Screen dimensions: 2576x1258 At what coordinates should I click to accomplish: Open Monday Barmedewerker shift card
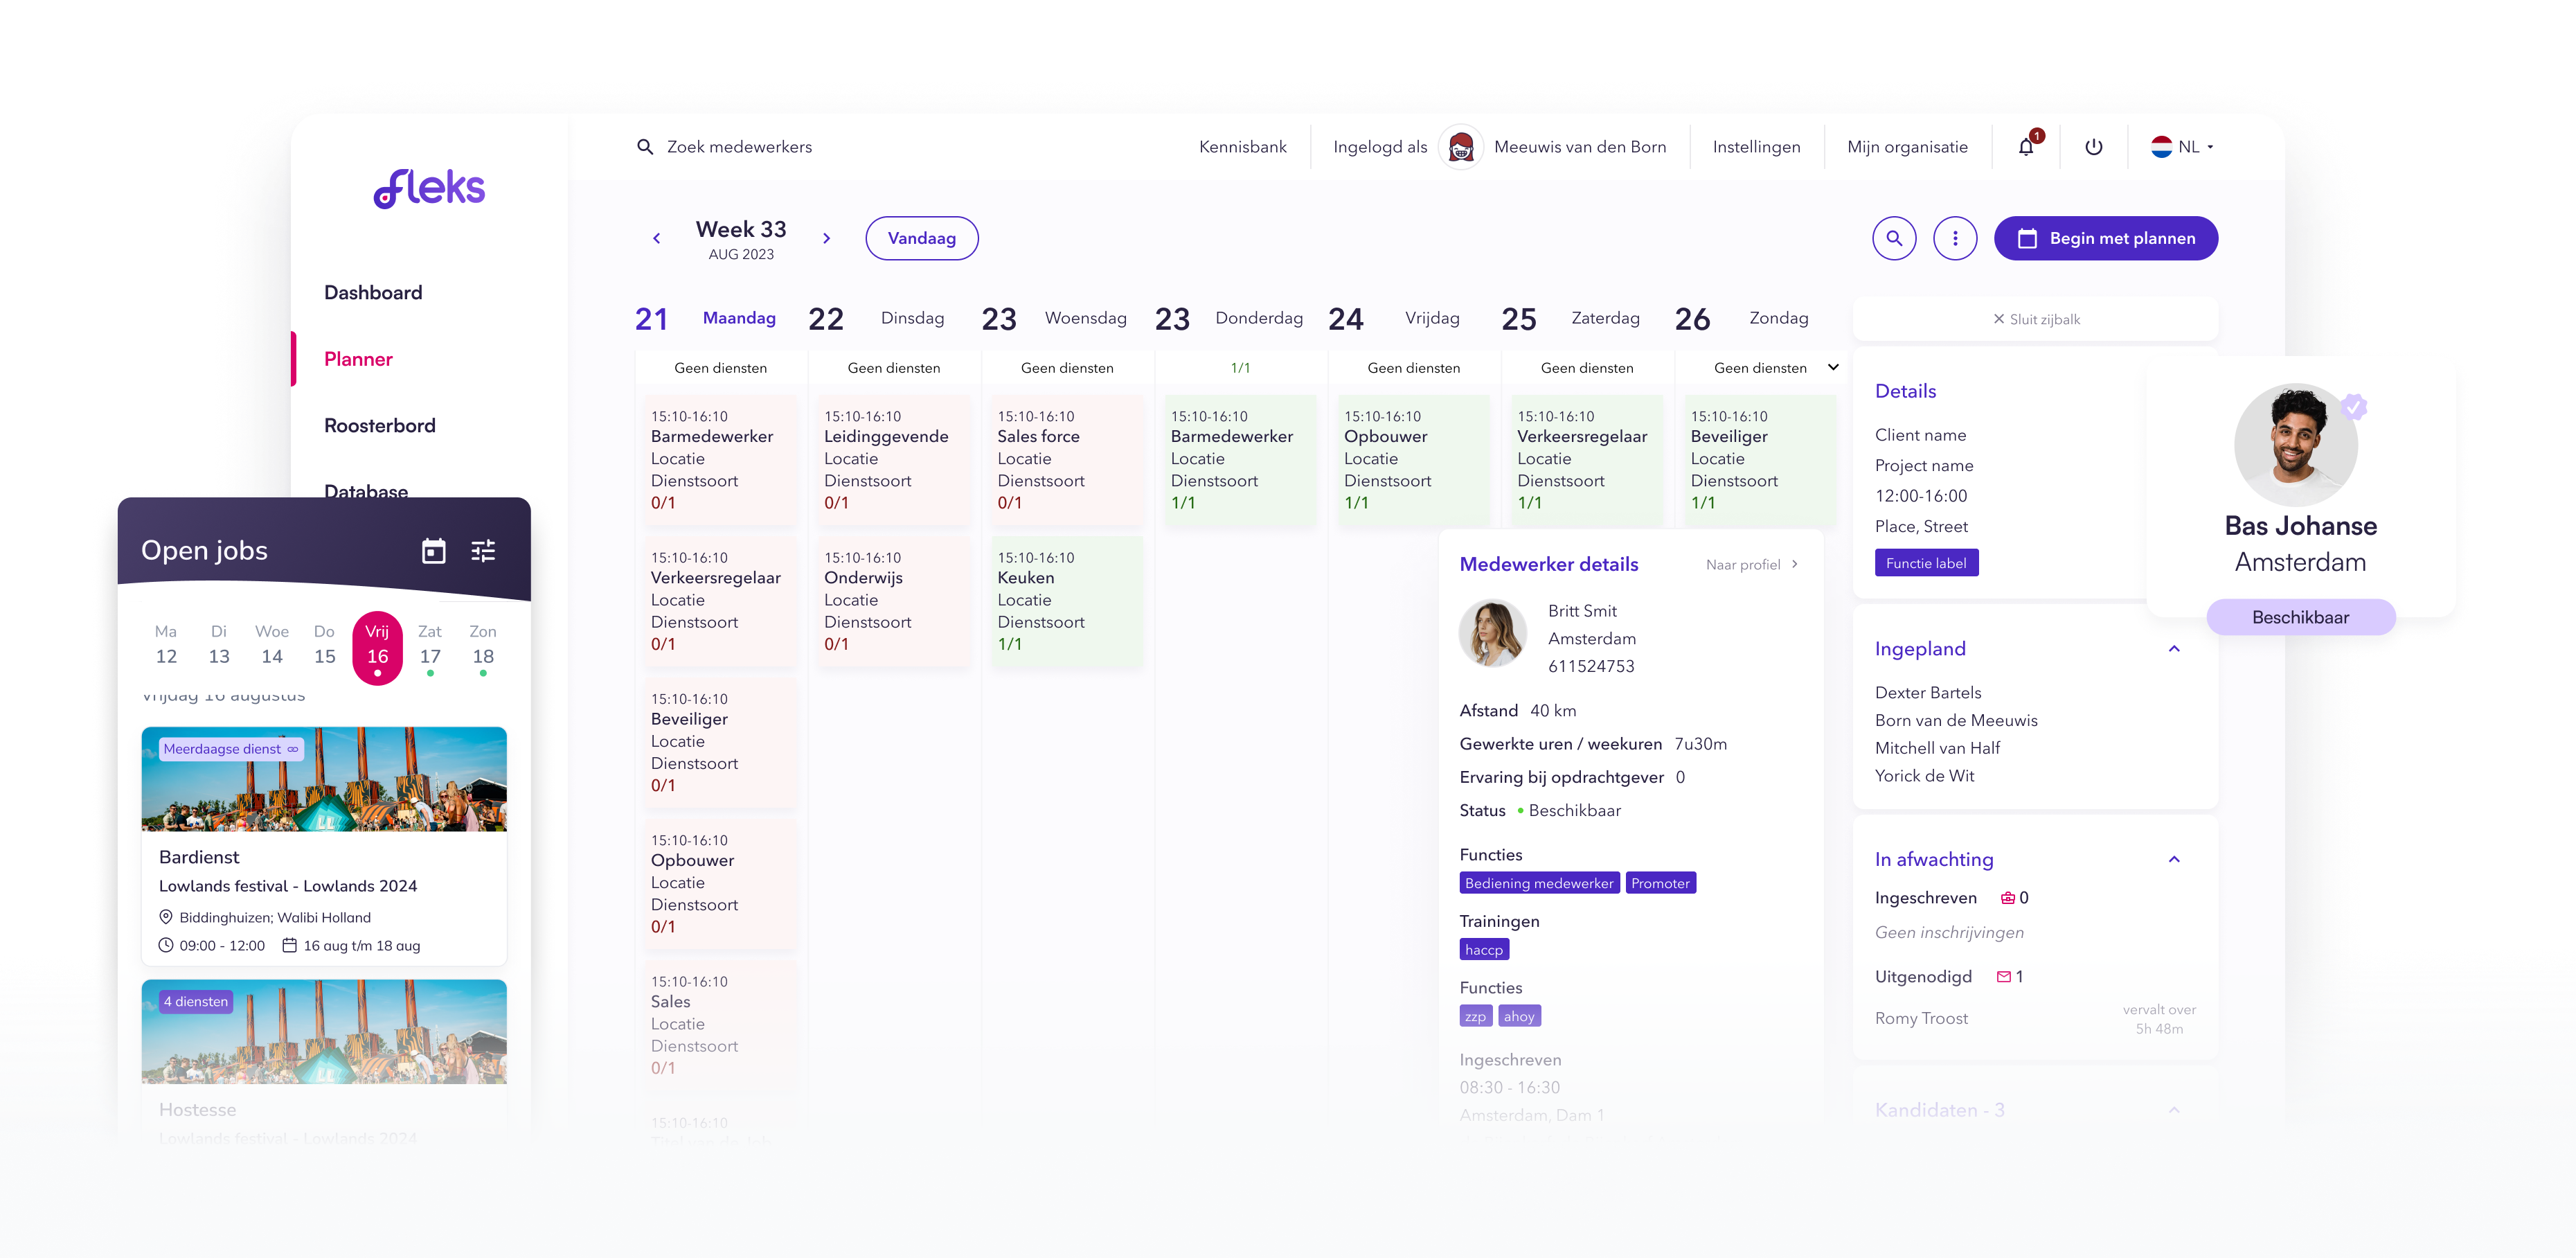(719, 460)
